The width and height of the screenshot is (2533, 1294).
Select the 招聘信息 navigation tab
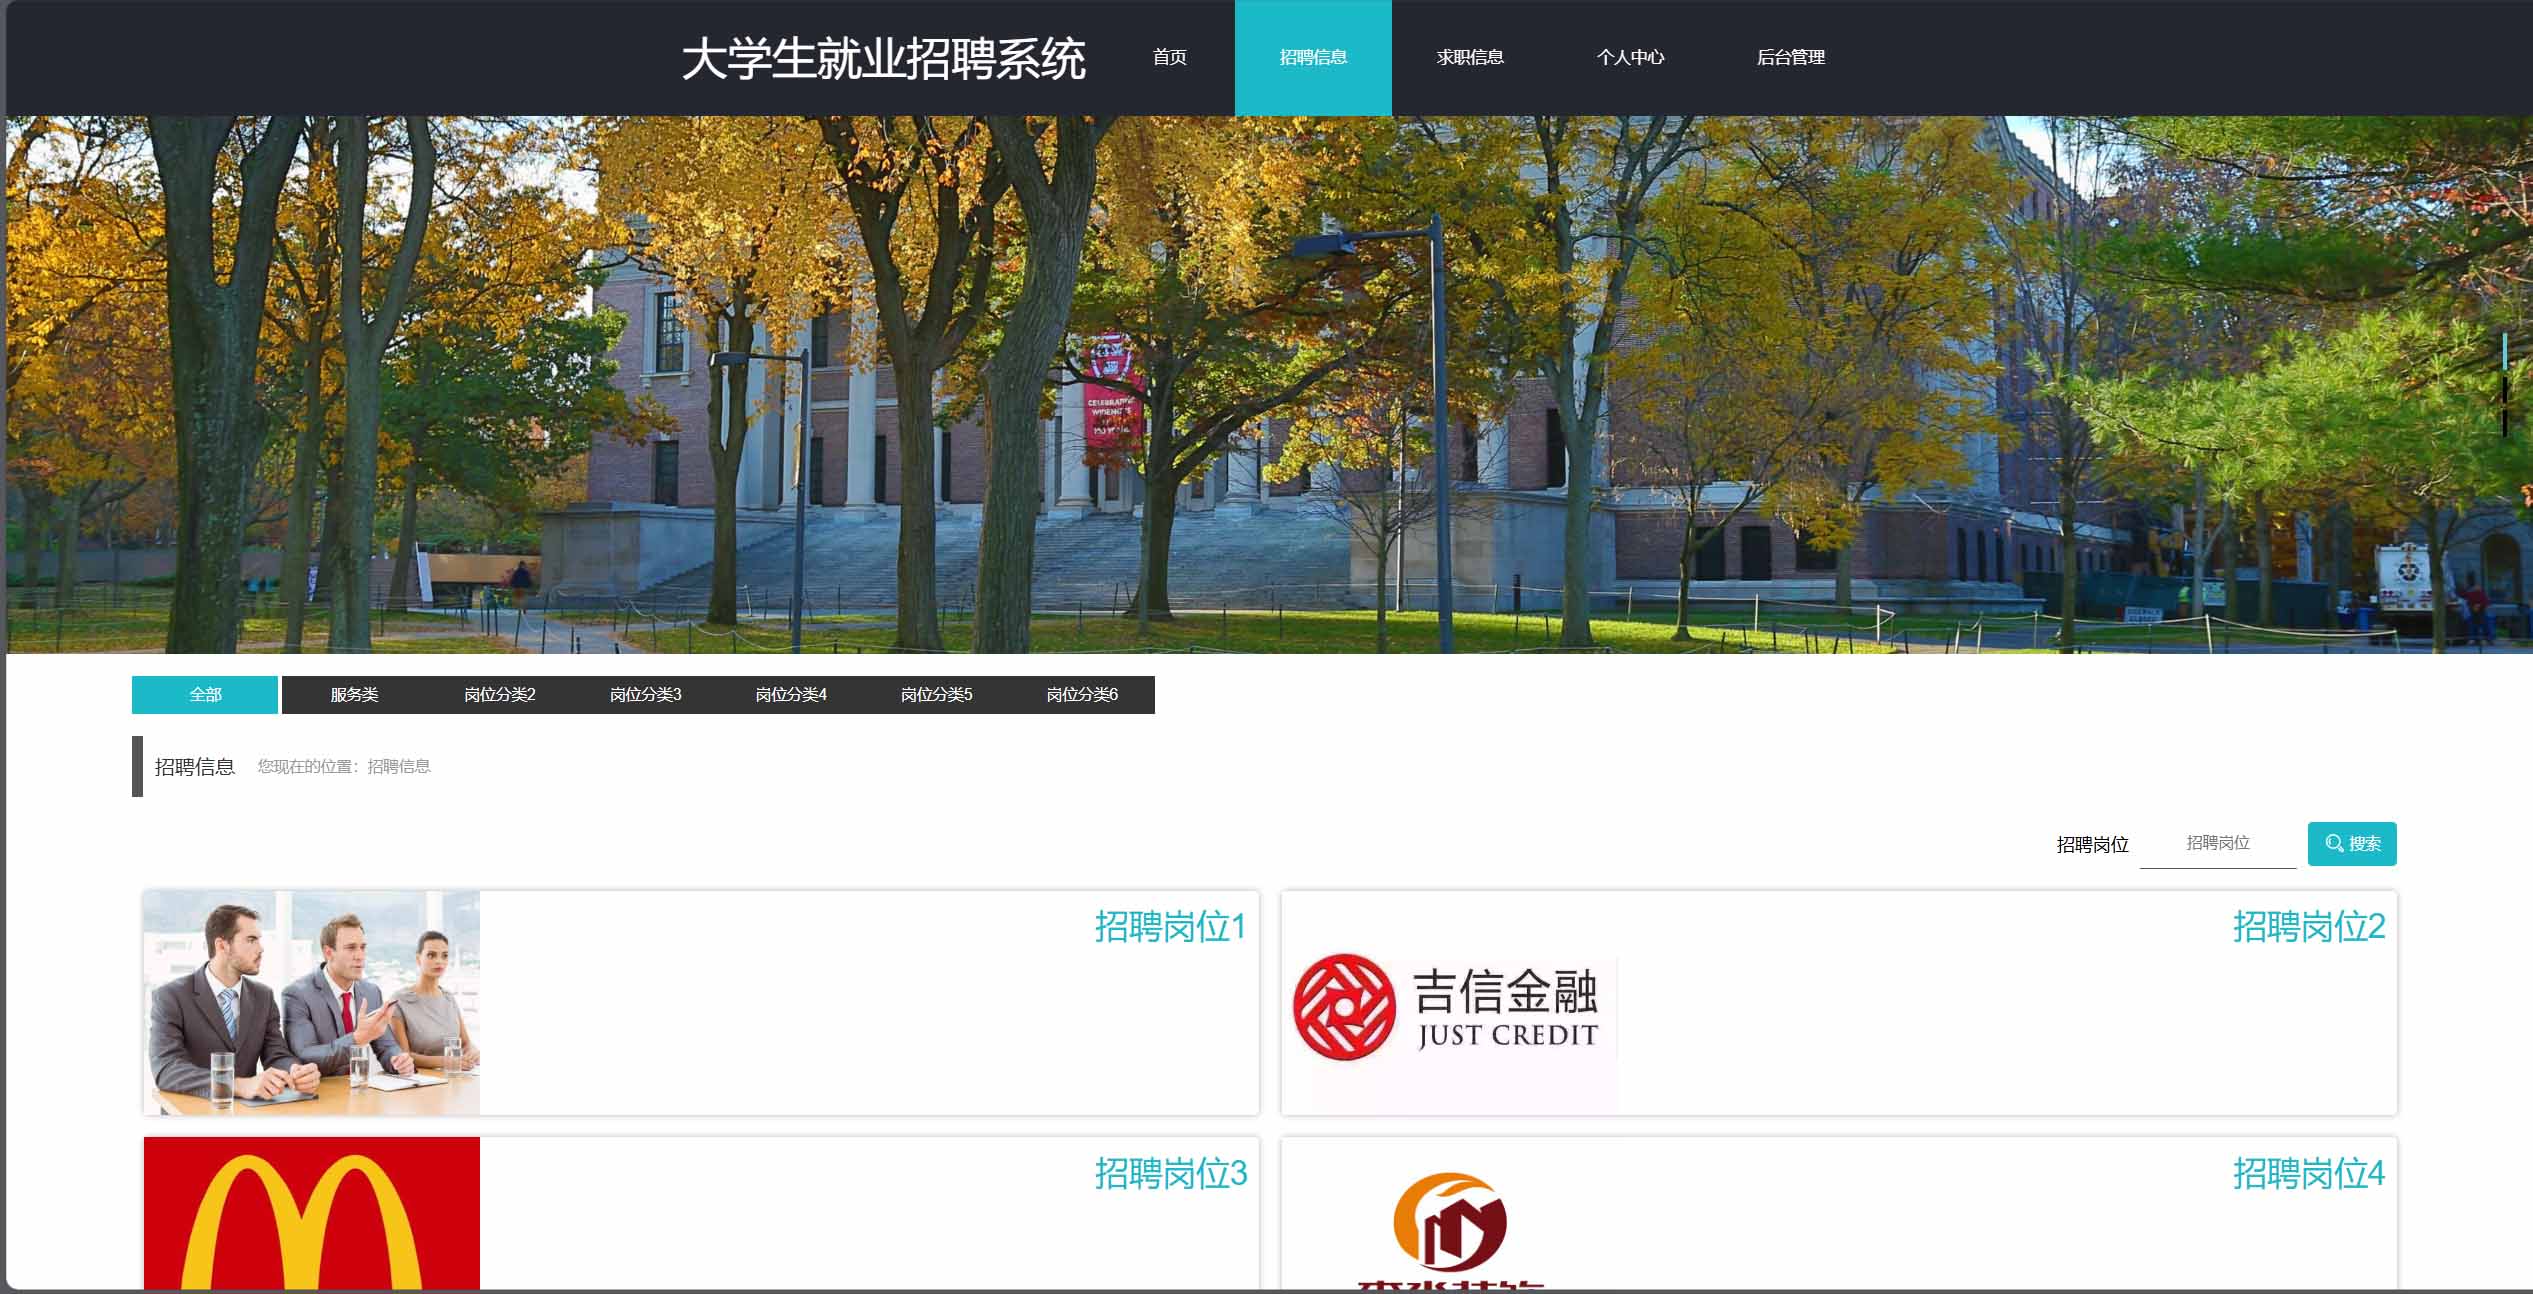point(1313,57)
